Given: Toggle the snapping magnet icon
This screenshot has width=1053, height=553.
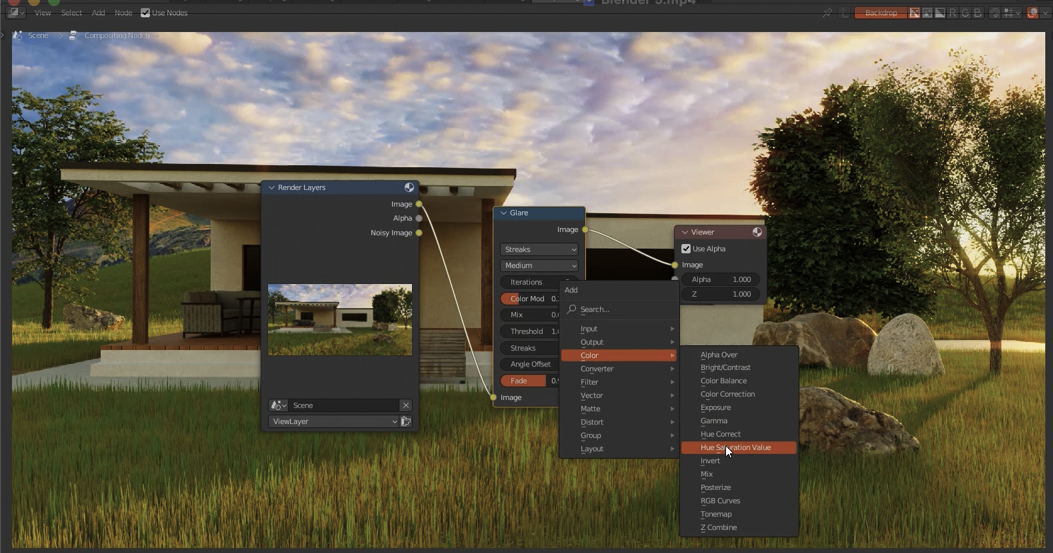Looking at the screenshot, I should 995,13.
